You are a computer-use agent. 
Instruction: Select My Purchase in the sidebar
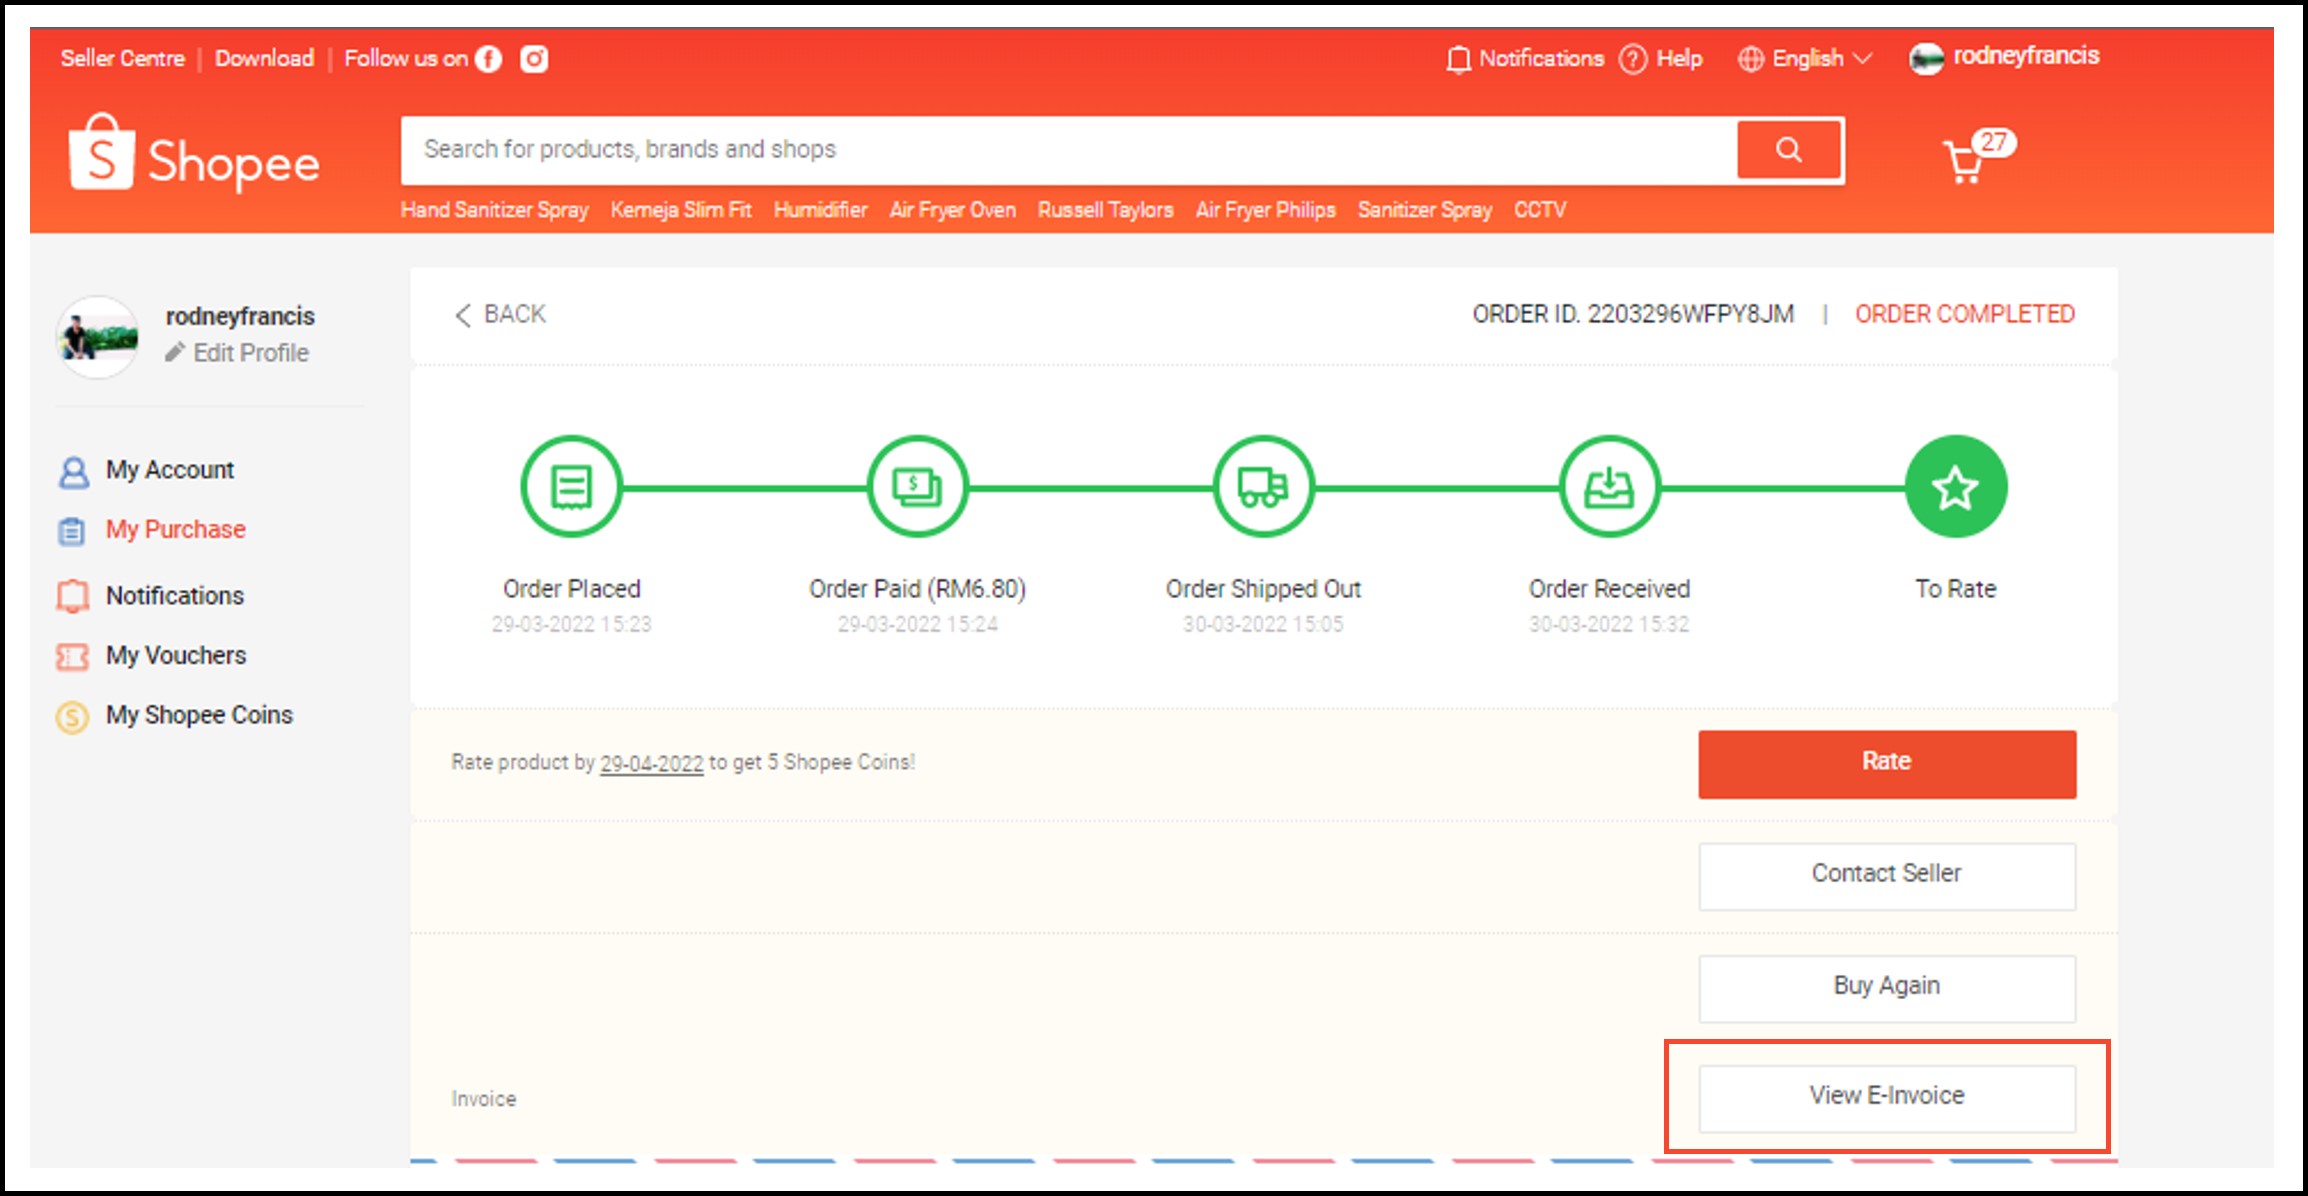tap(174, 529)
